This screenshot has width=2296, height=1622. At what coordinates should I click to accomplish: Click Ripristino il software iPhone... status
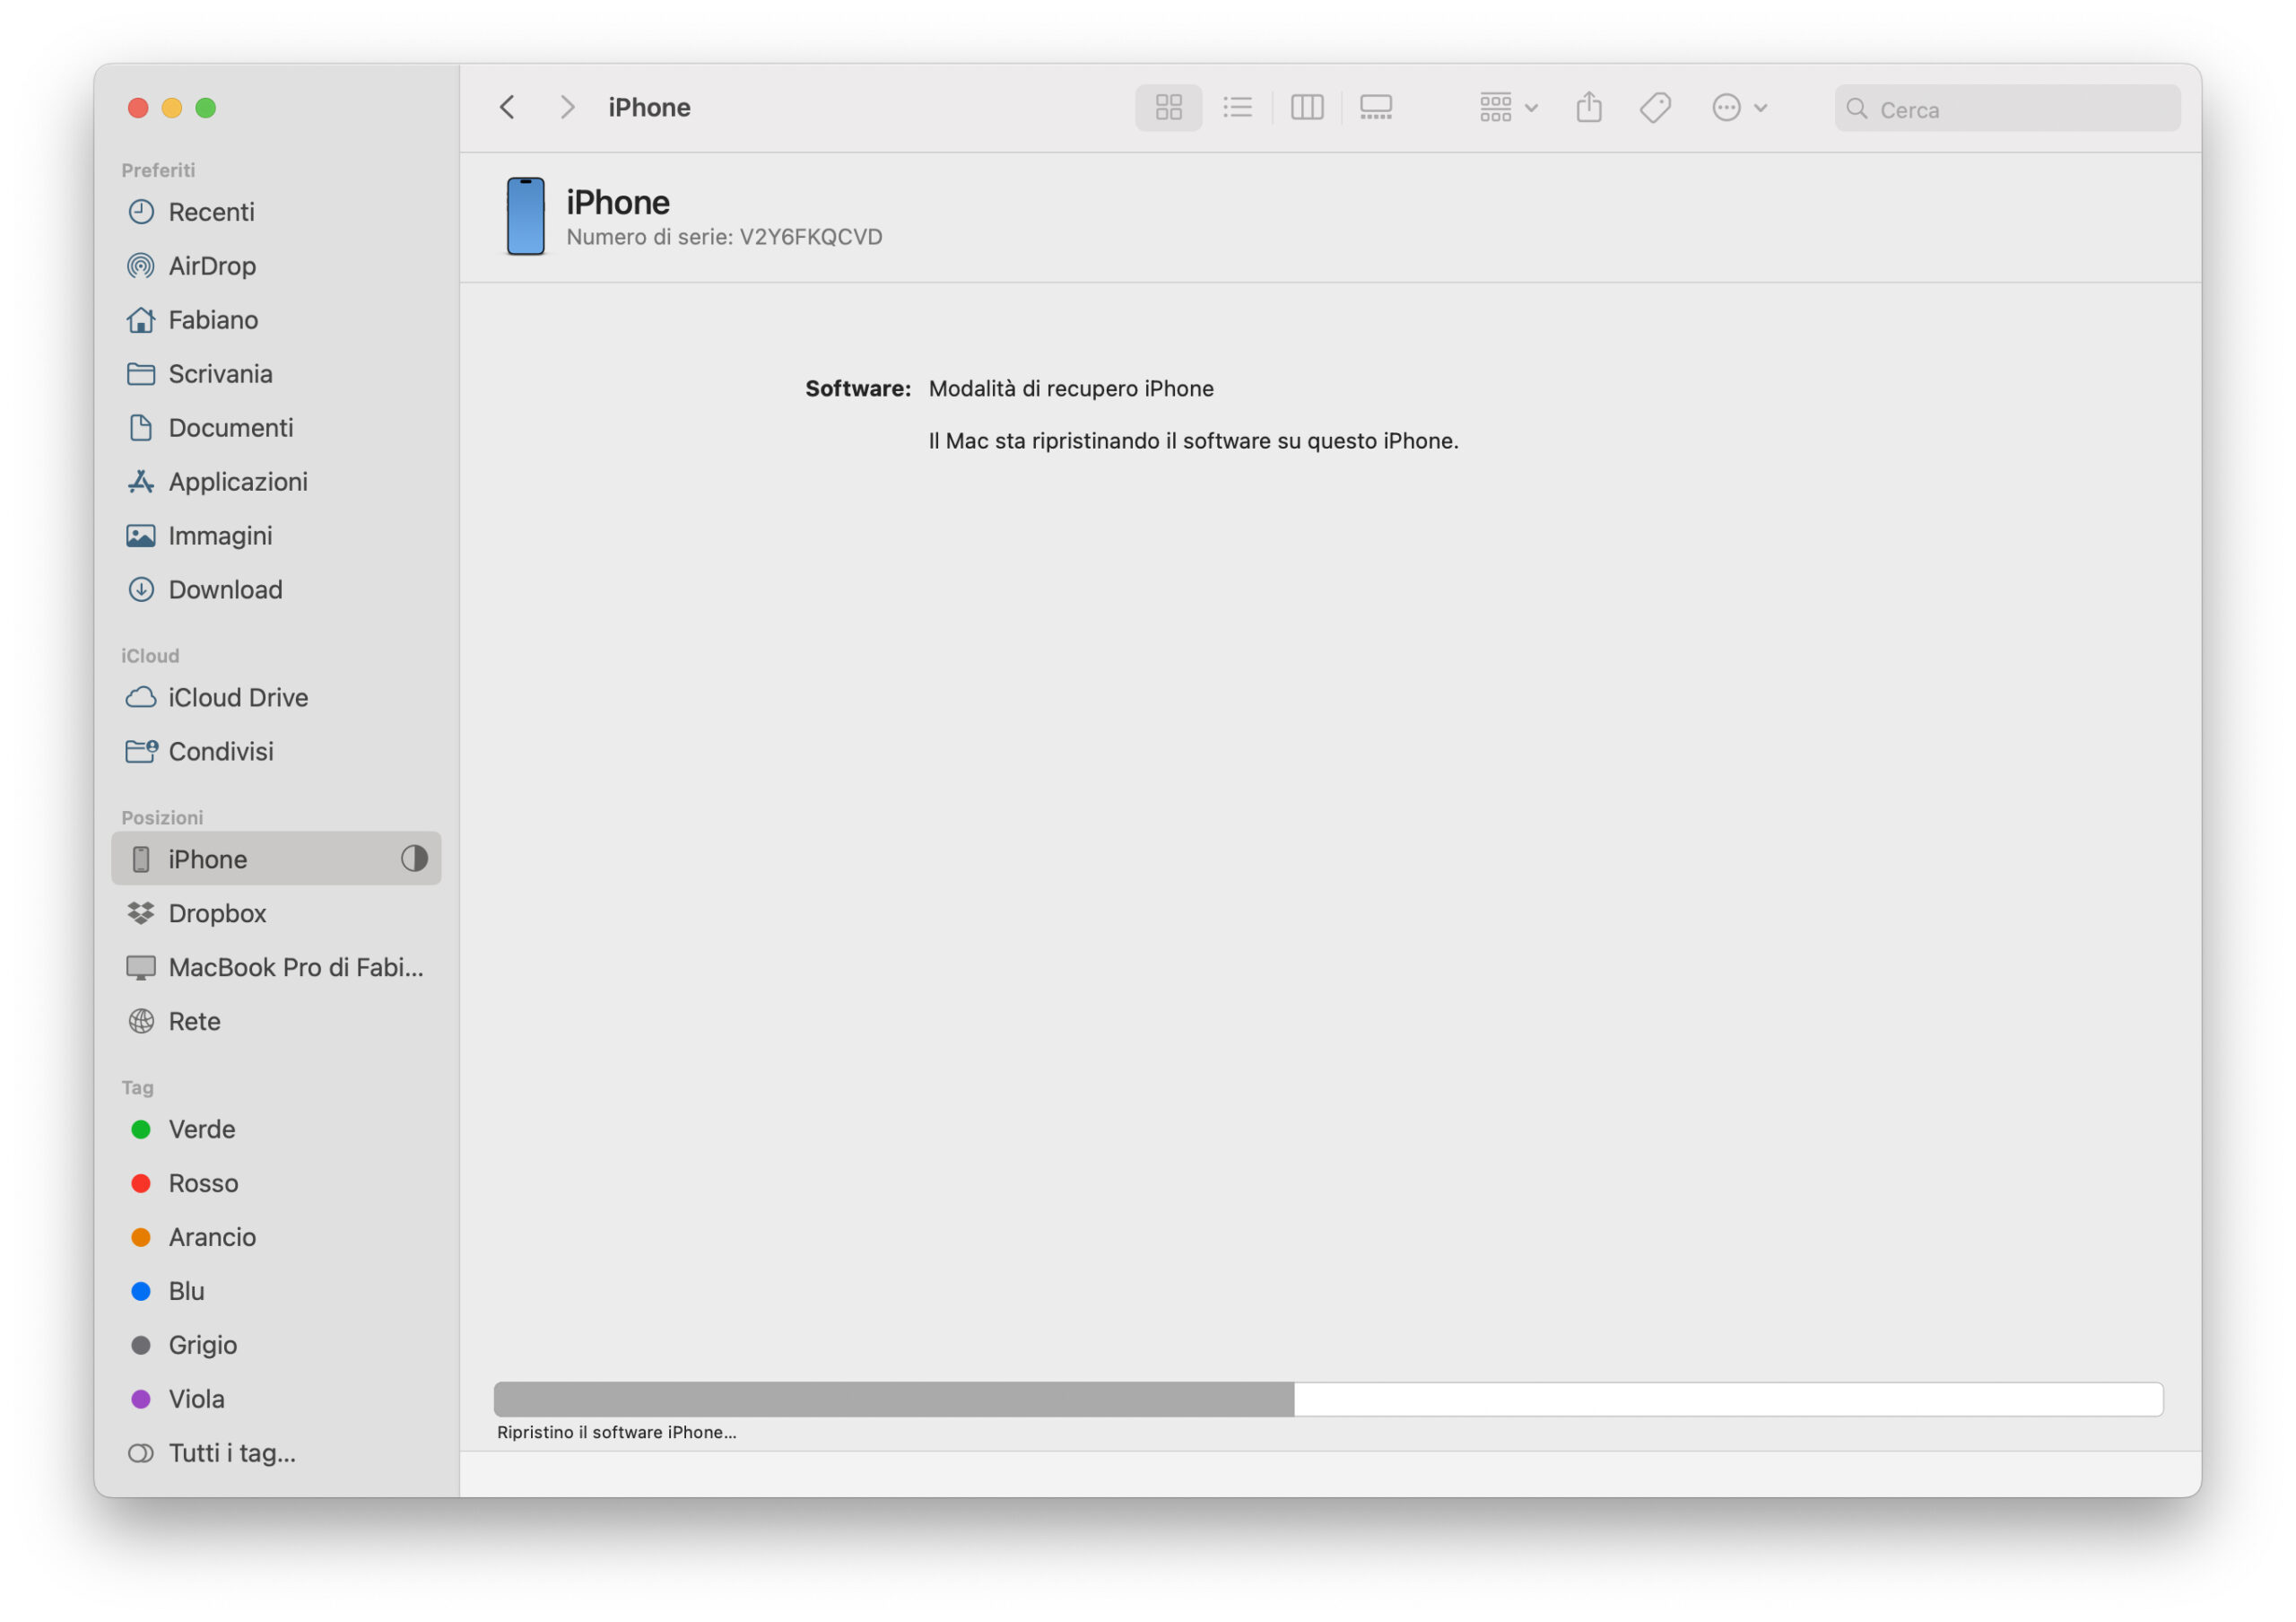[x=617, y=1433]
